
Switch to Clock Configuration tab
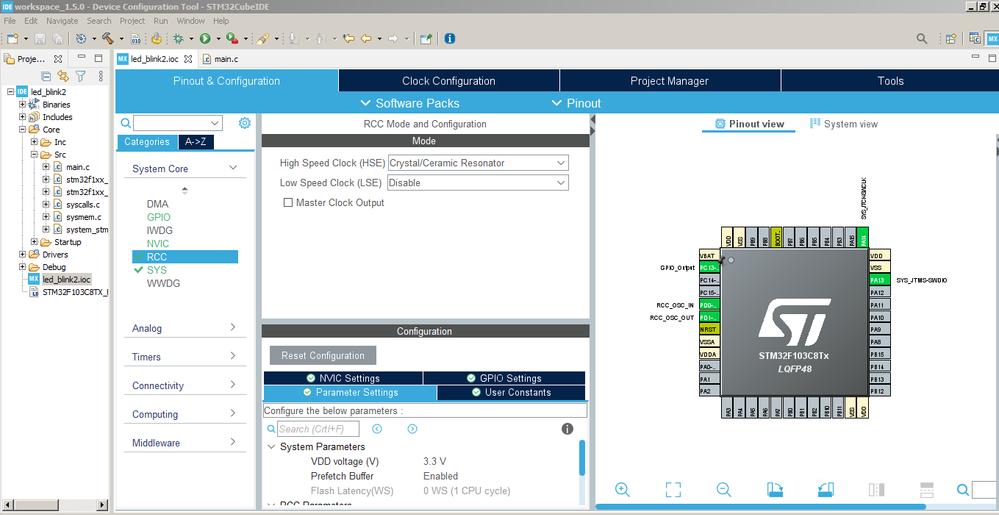pyautogui.click(x=449, y=81)
